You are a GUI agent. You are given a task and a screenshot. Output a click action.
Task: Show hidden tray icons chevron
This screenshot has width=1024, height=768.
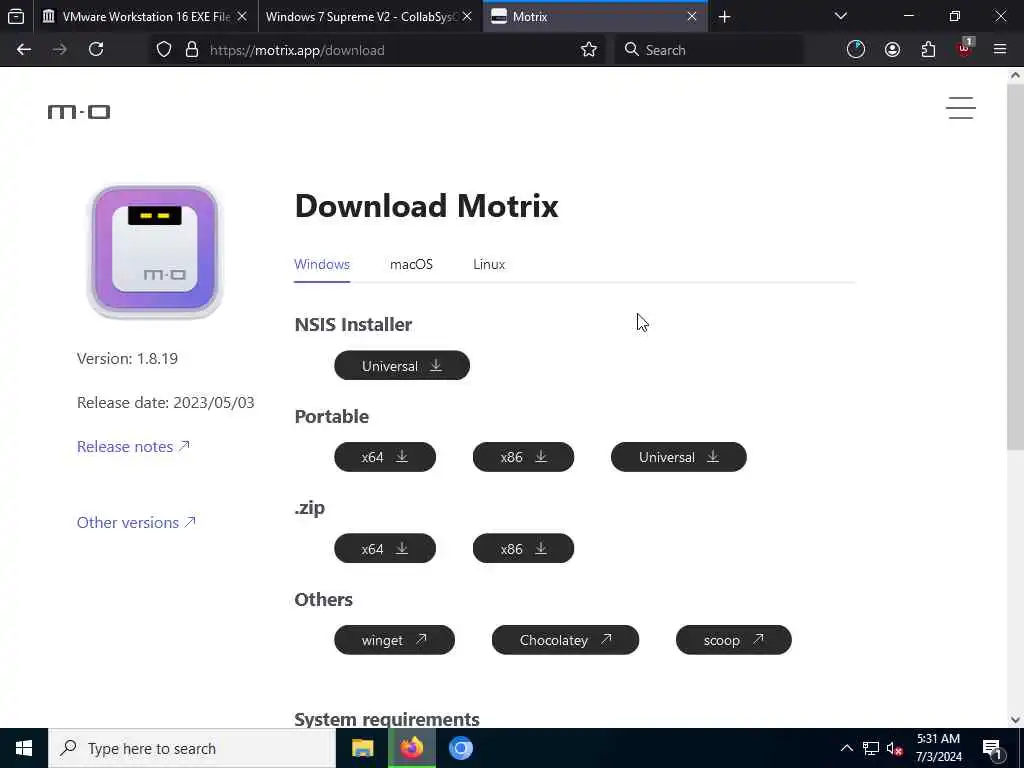pos(846,748)
